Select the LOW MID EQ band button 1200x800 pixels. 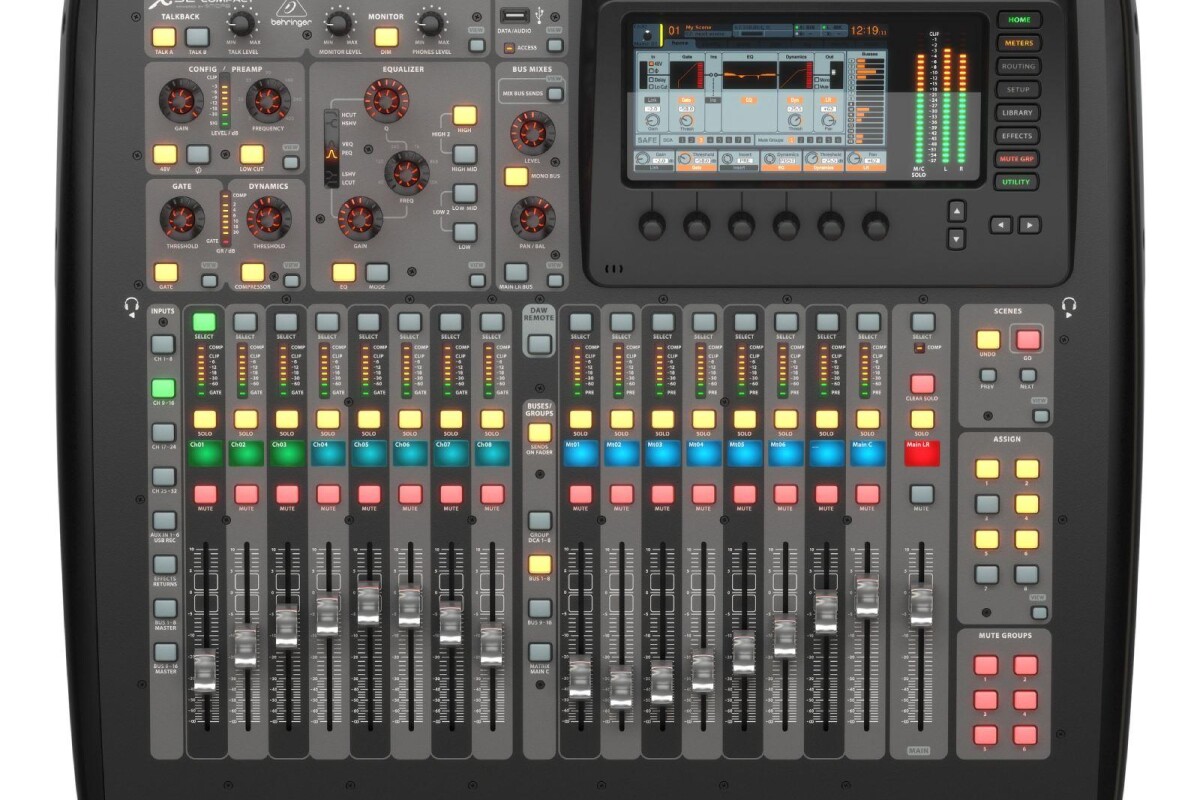(x=464, y=193)
